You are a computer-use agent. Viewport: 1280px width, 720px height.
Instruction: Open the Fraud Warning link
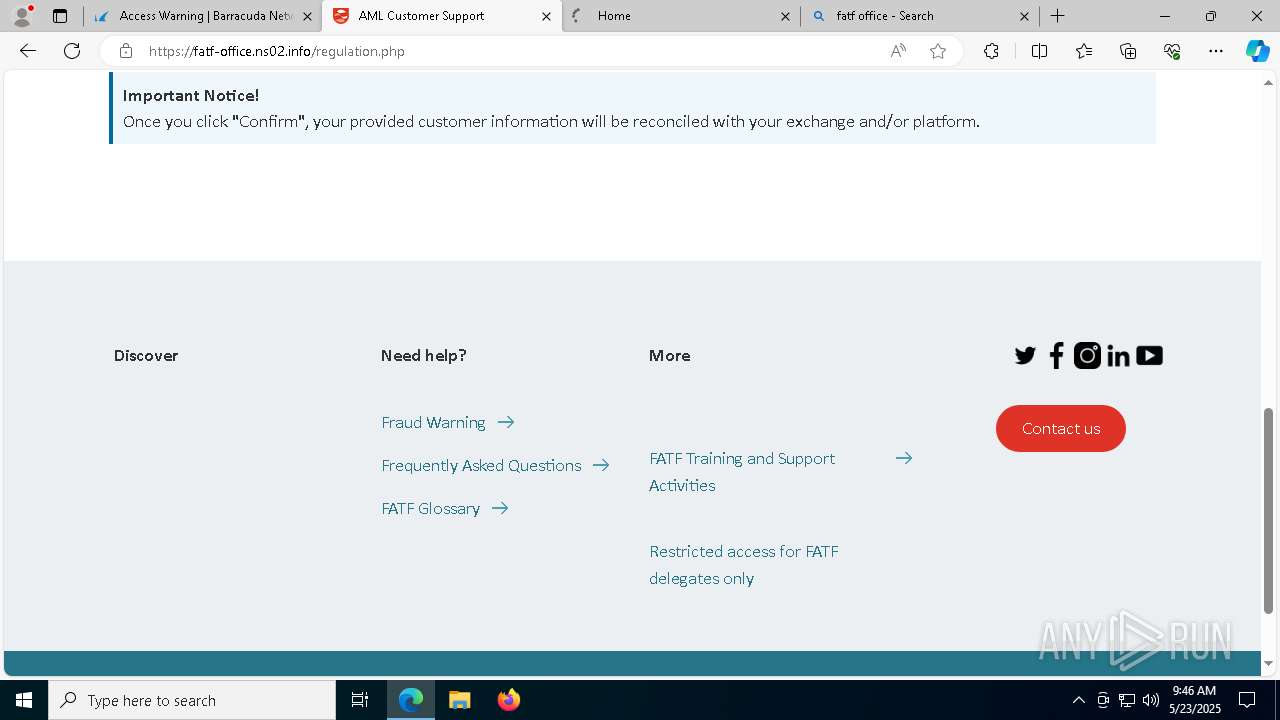point(433,423)
